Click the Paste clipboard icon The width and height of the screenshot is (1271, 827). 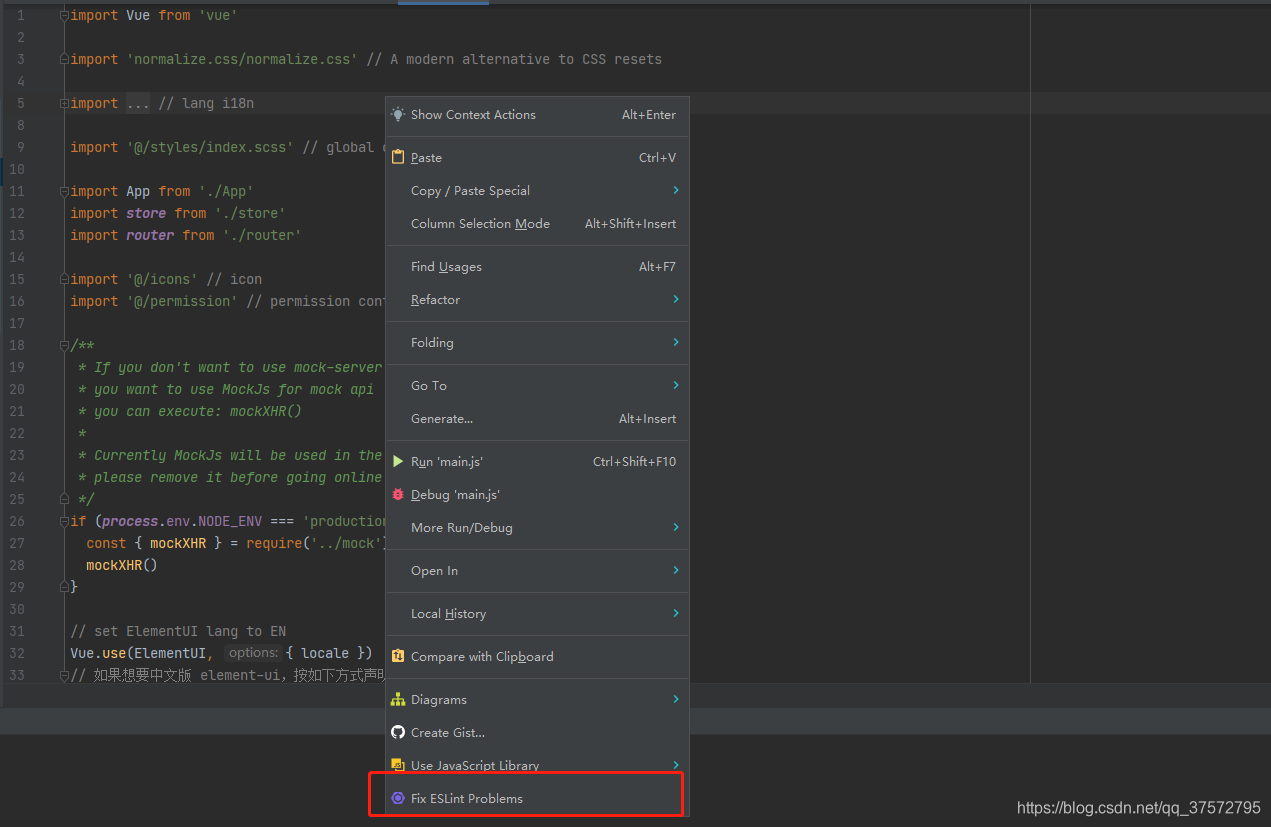point(397,157)
